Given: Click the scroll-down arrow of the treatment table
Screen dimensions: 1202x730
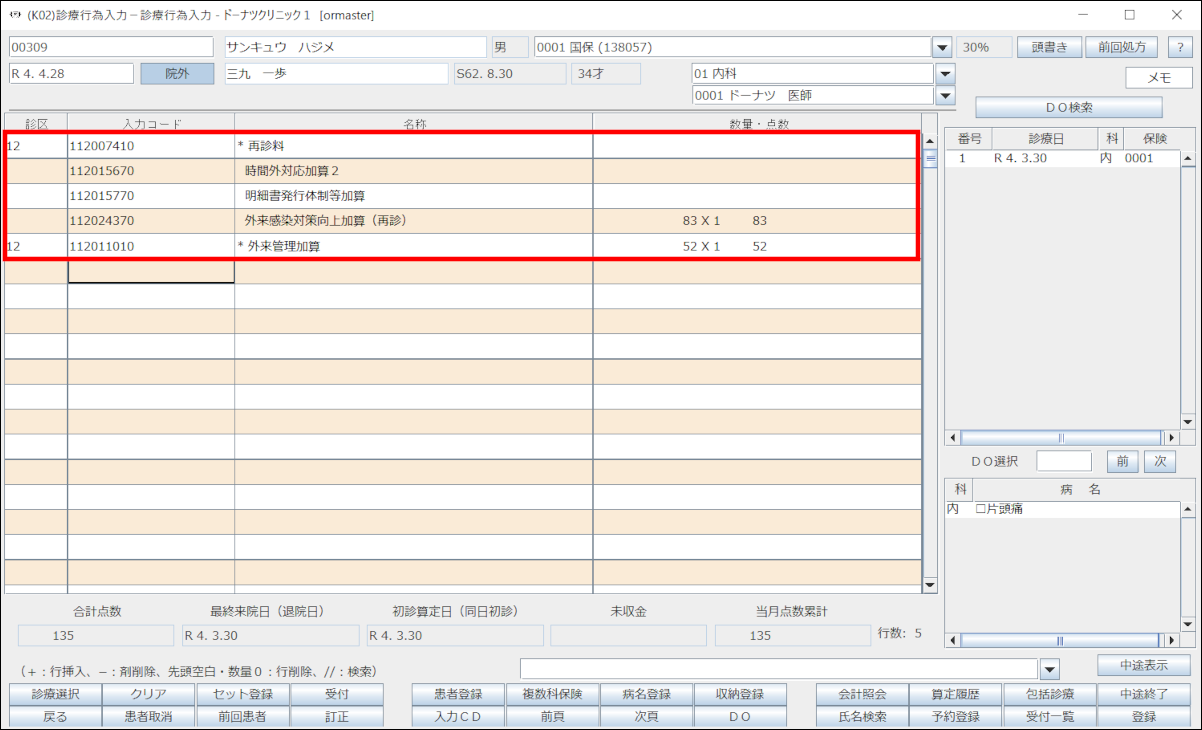Looking at the screenshot, I should (930, 586).
